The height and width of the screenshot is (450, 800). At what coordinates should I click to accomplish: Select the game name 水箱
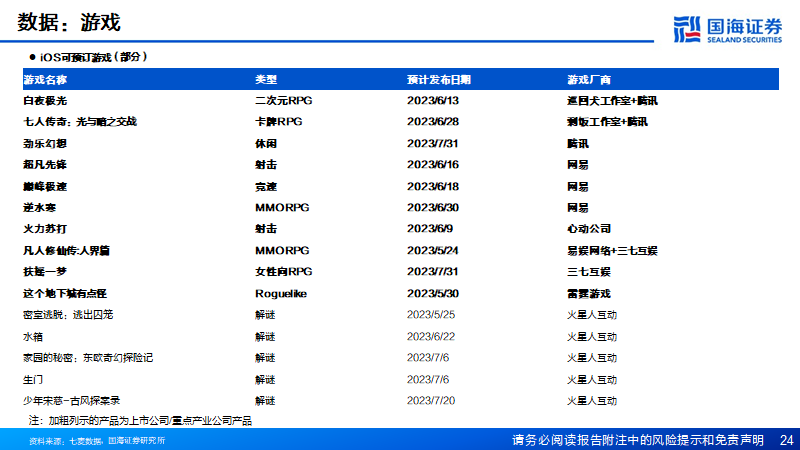(x=33, y=337)
